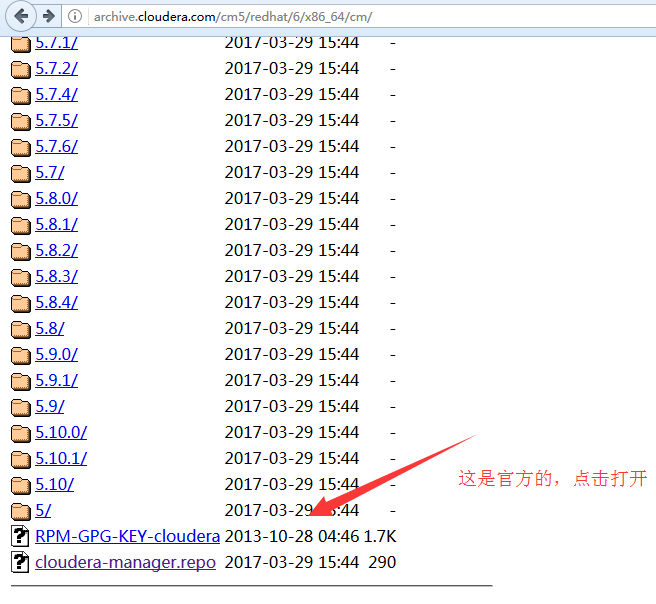Click the folder icon next to 5.10.0/
The image size is (656, 604).
coord(20,433)
